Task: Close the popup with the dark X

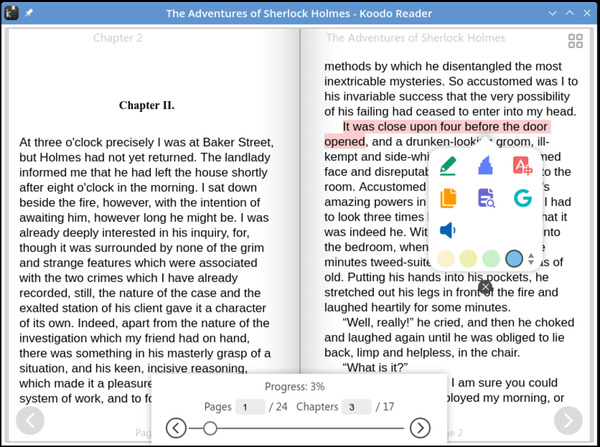Action: click(x=485, y=287)
